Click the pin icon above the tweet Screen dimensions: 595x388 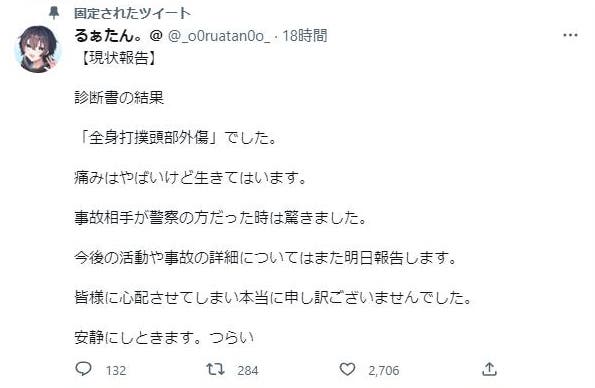(54, 13)
